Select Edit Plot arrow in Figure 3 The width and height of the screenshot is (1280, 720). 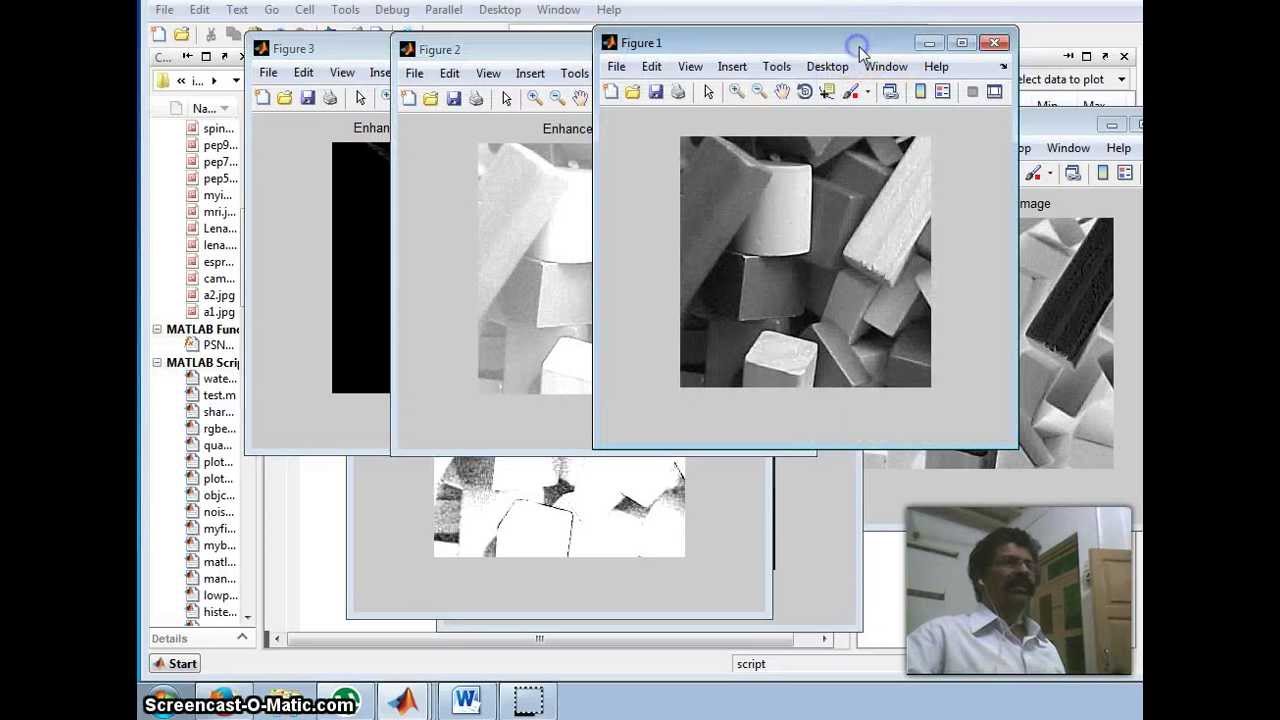pyautogui.click(x=361, y=97)
